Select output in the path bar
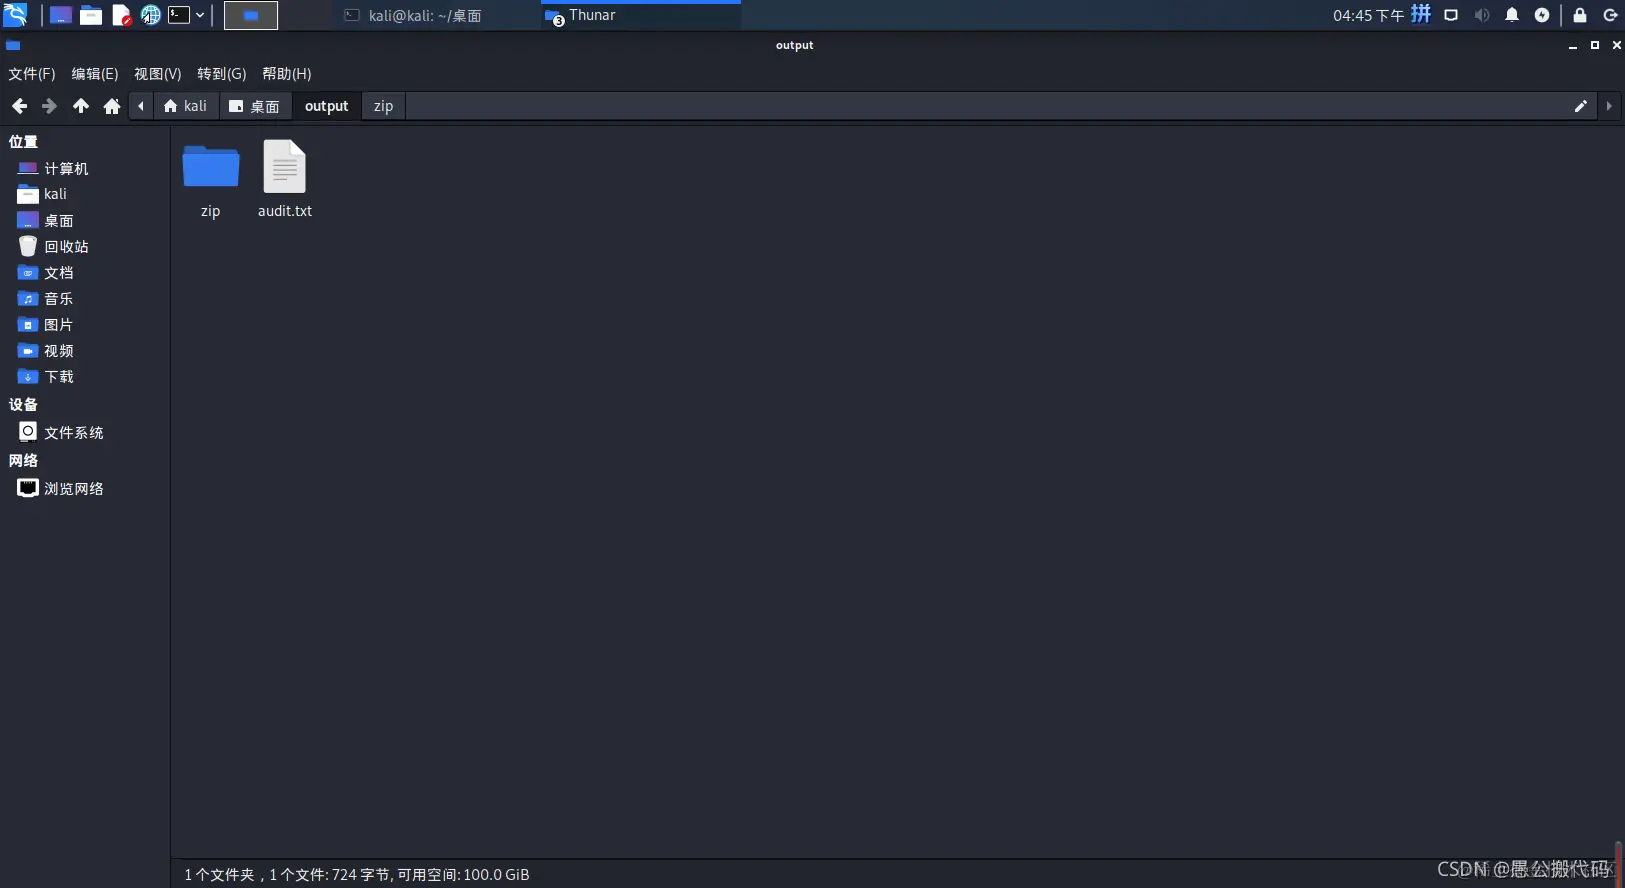 point(327,106)
